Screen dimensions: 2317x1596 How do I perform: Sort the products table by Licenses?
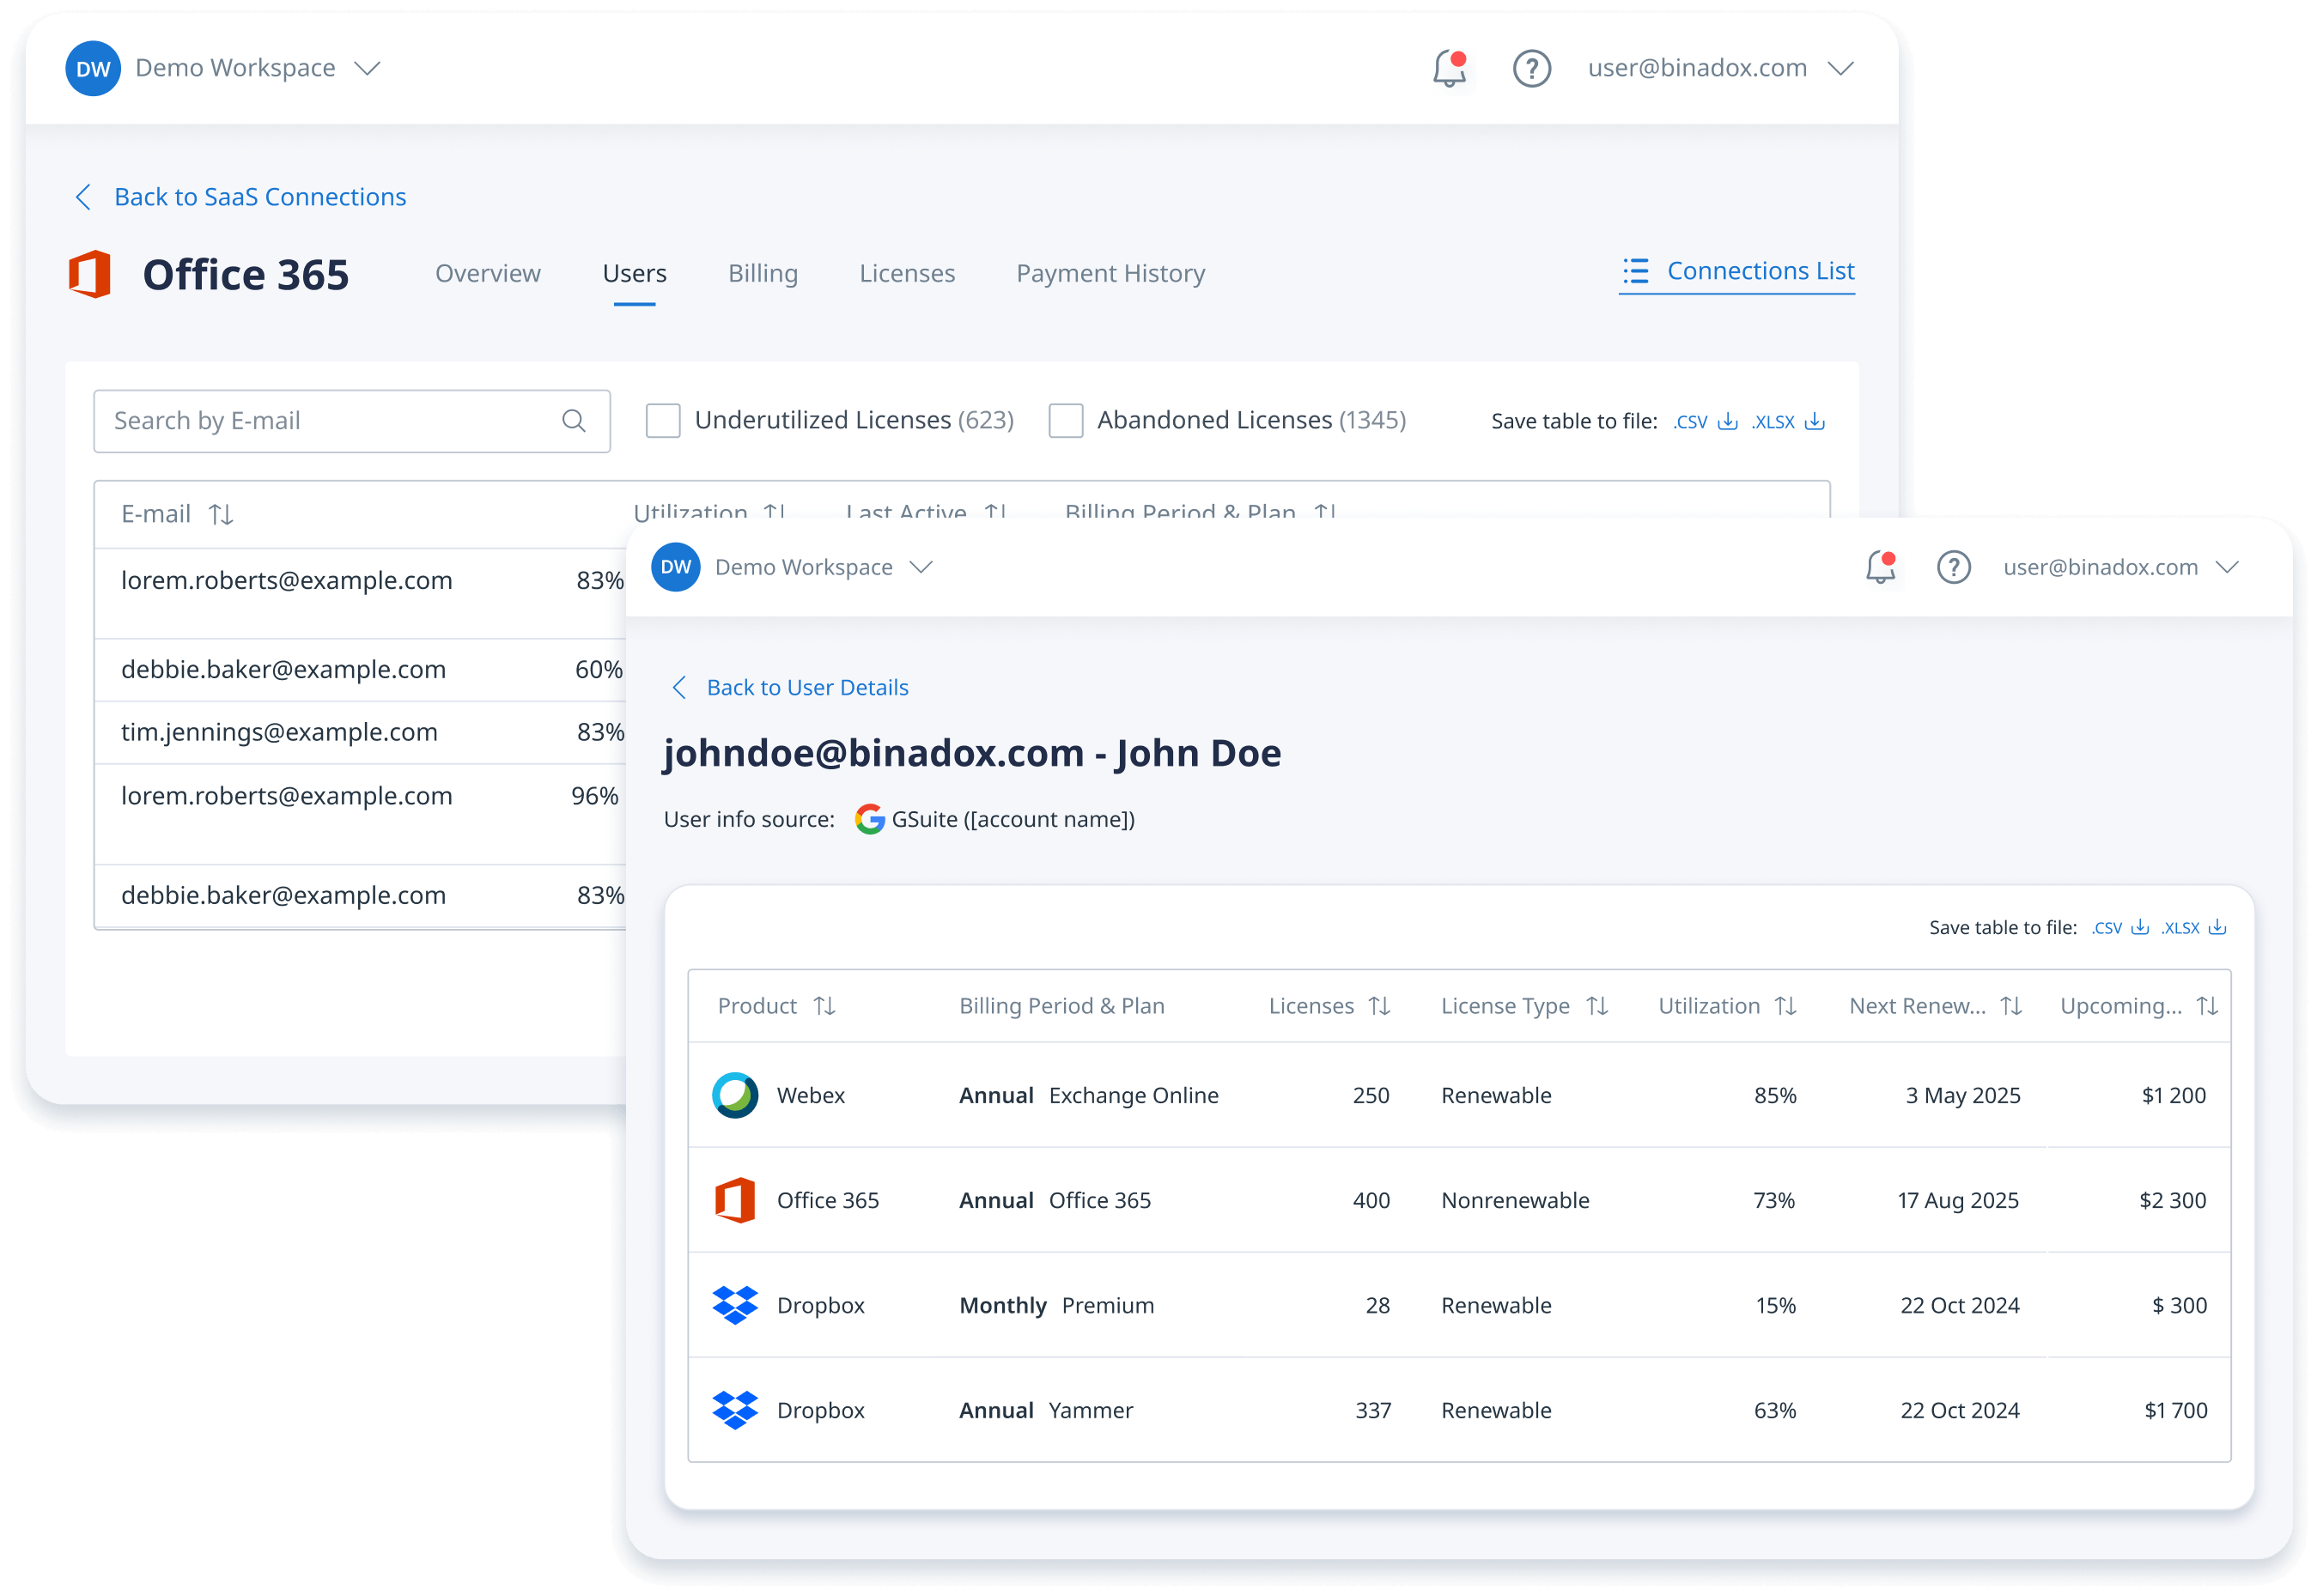1379,1005
